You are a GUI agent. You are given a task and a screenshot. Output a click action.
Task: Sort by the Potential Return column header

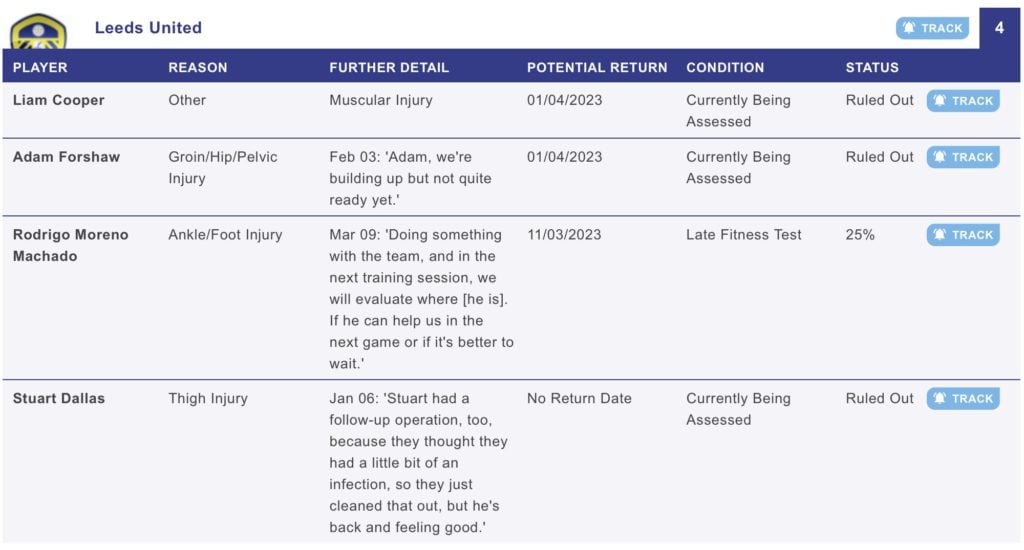click(x=597, y=67)
